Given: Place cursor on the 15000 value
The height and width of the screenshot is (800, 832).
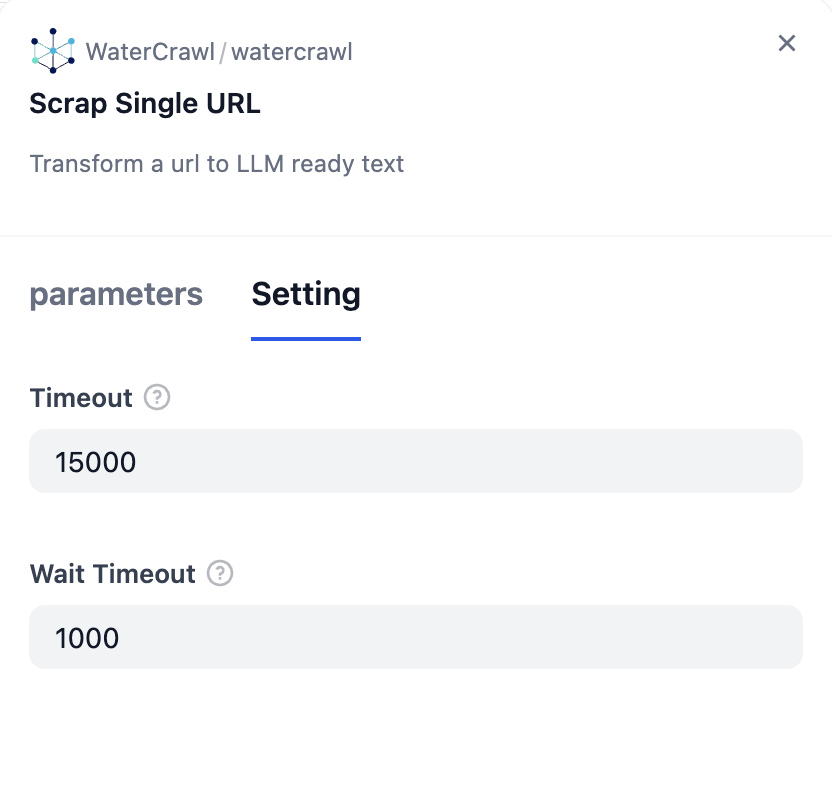Looking at the screenshot, I should 96,462.
